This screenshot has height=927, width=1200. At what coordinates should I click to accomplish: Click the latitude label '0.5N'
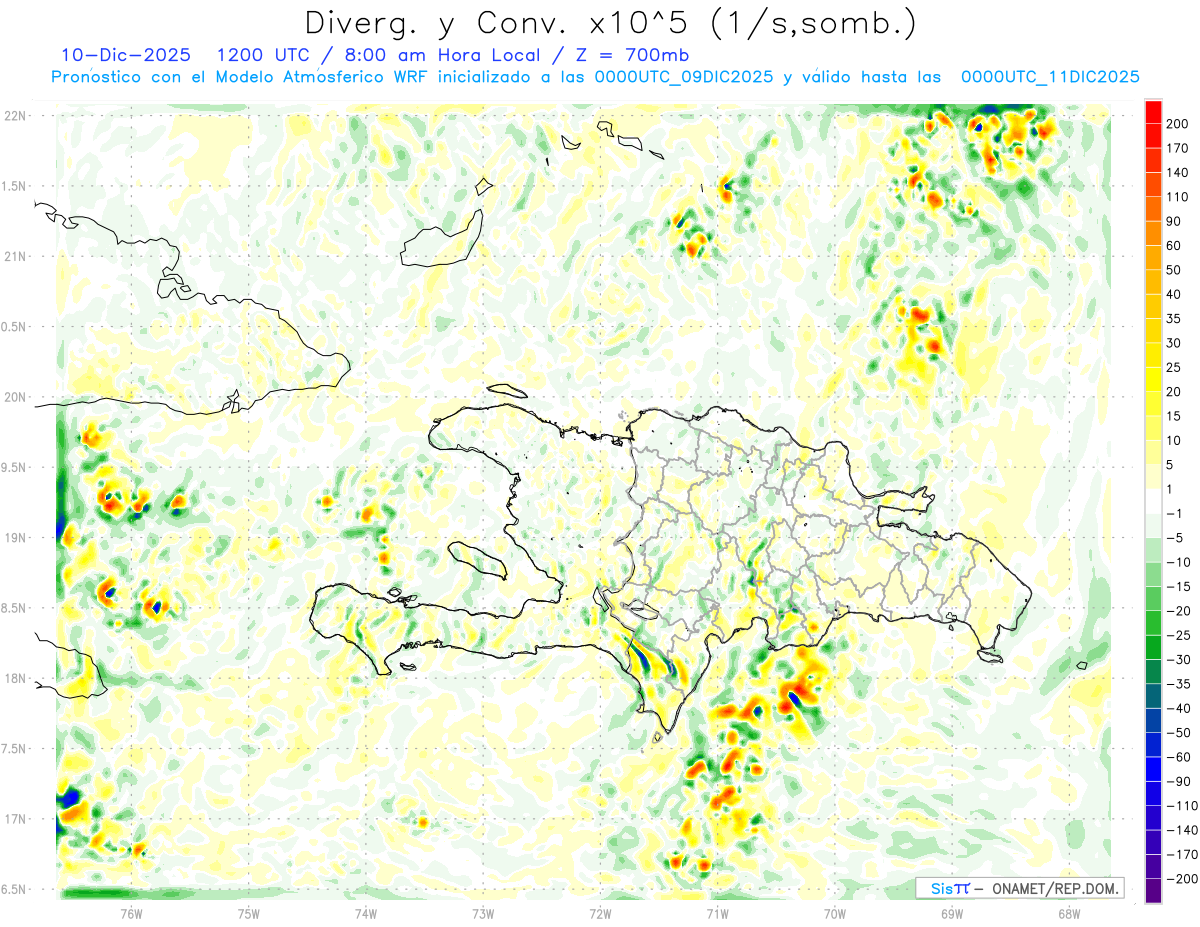(15, 327)
